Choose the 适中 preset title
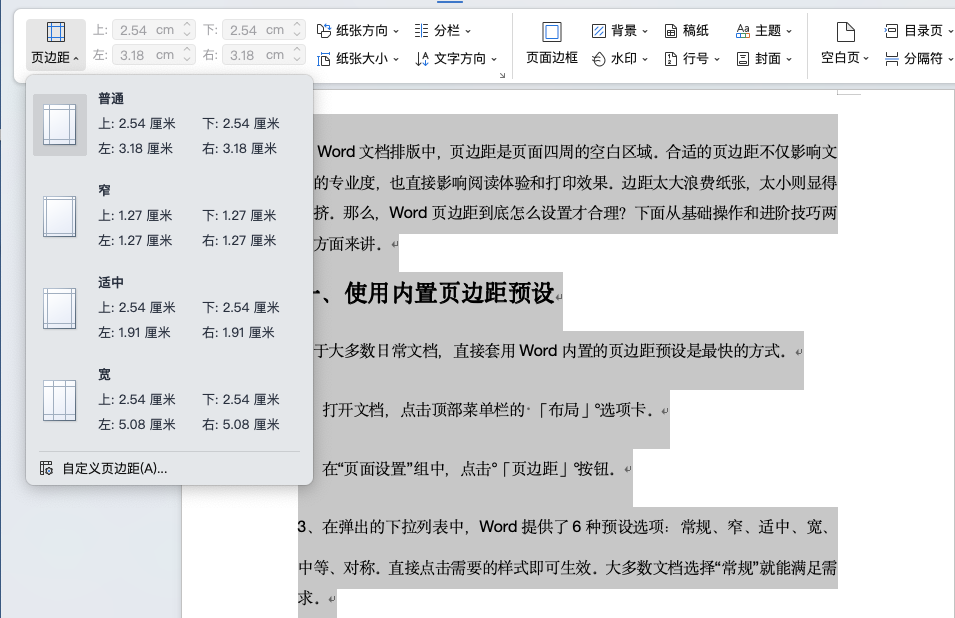This screenshot has height=618, width=955. pyautogui.click(x=111, y=283)
